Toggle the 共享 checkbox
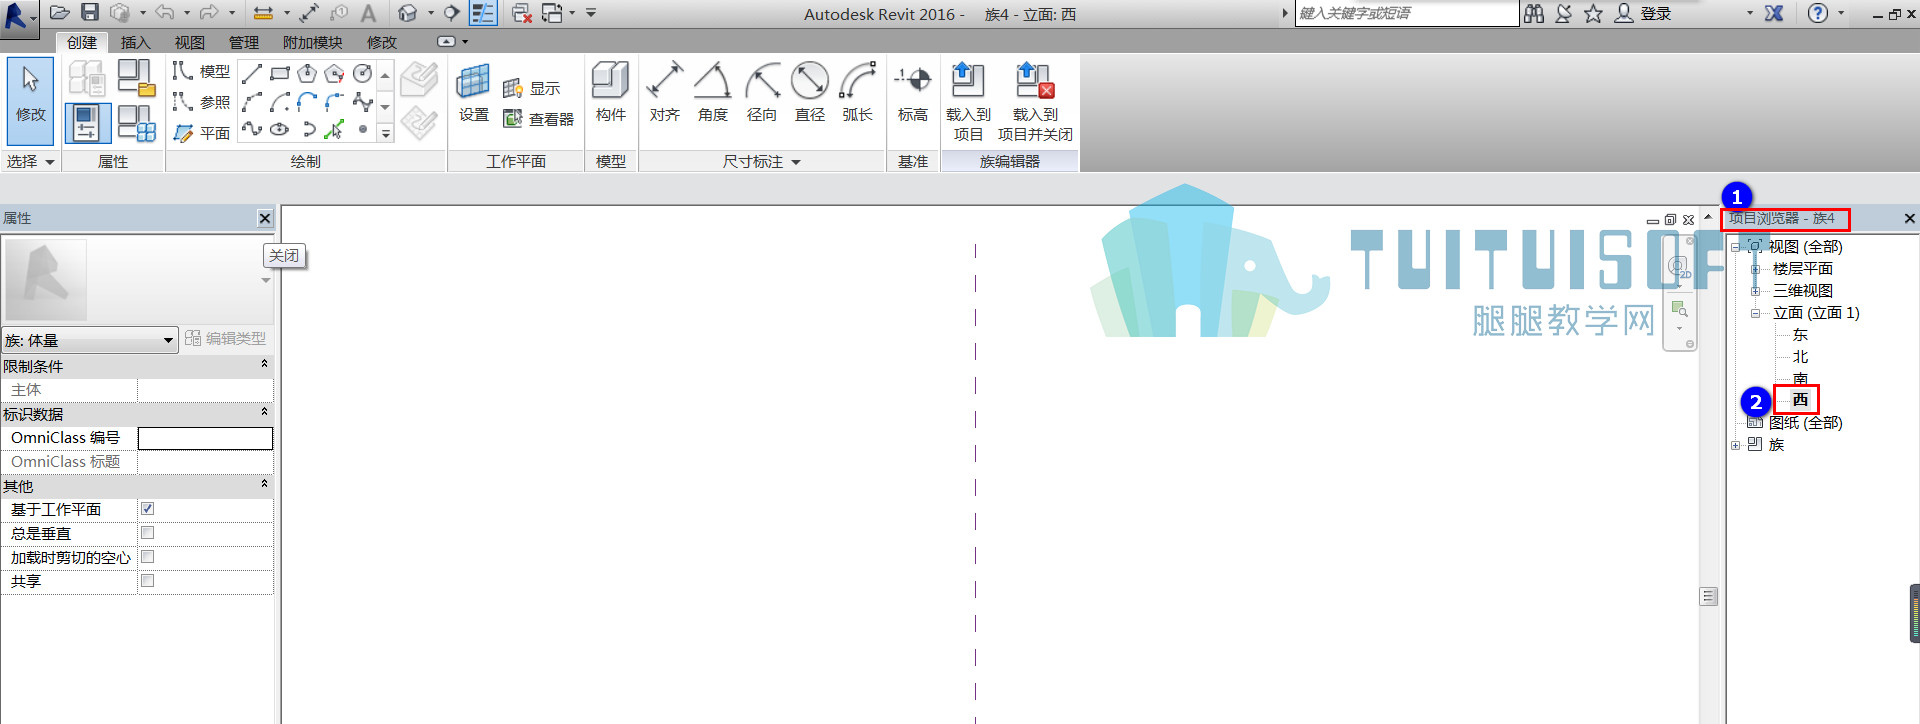 [x=147, y=581]
